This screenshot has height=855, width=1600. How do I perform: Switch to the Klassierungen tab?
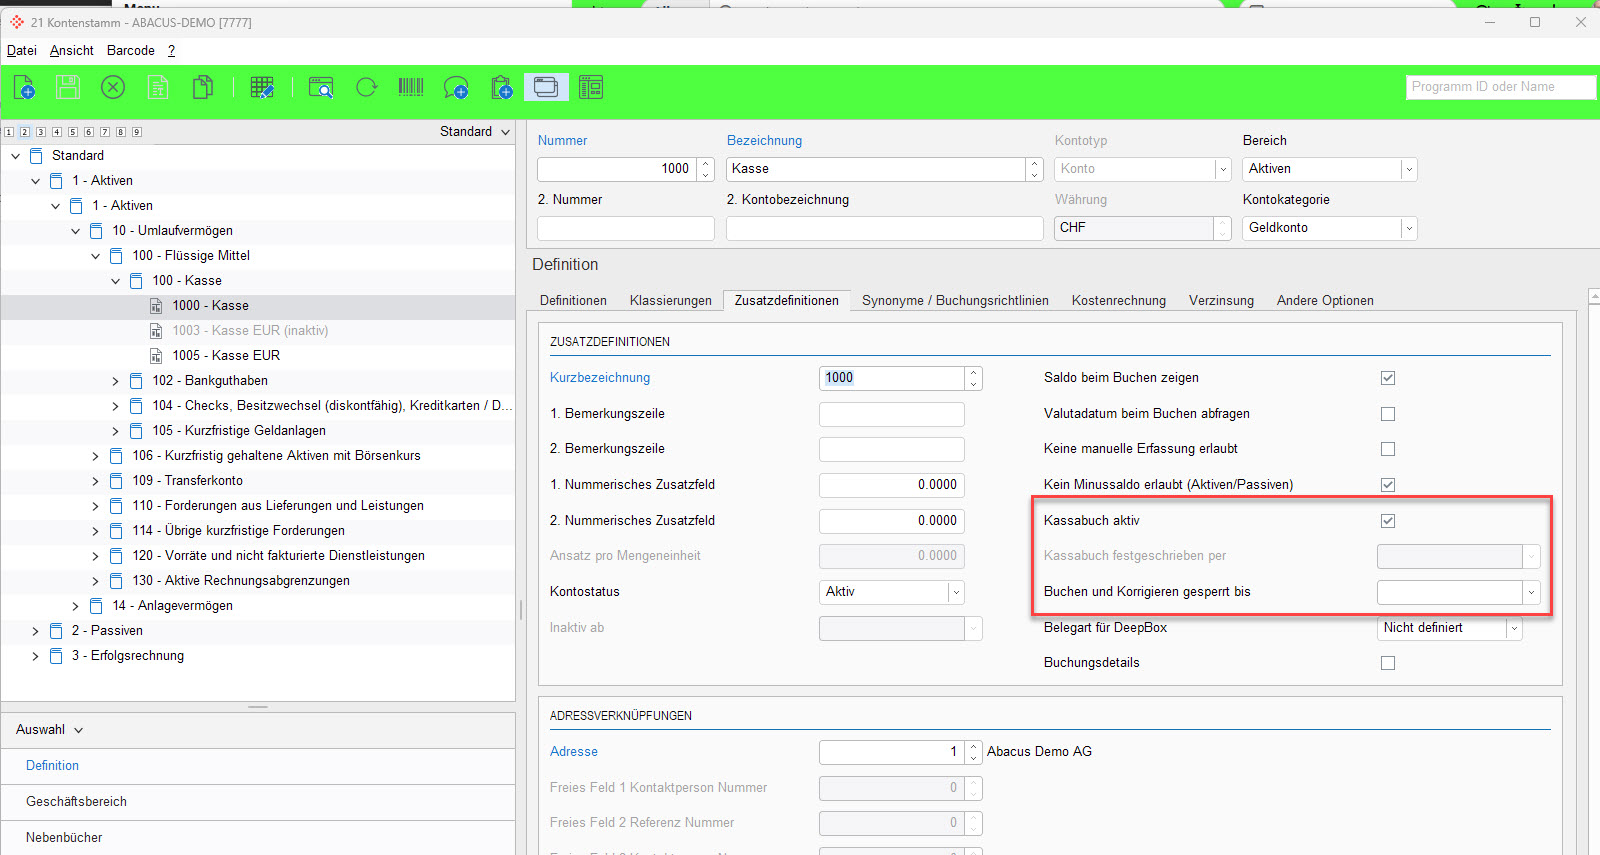pos(671,300)
